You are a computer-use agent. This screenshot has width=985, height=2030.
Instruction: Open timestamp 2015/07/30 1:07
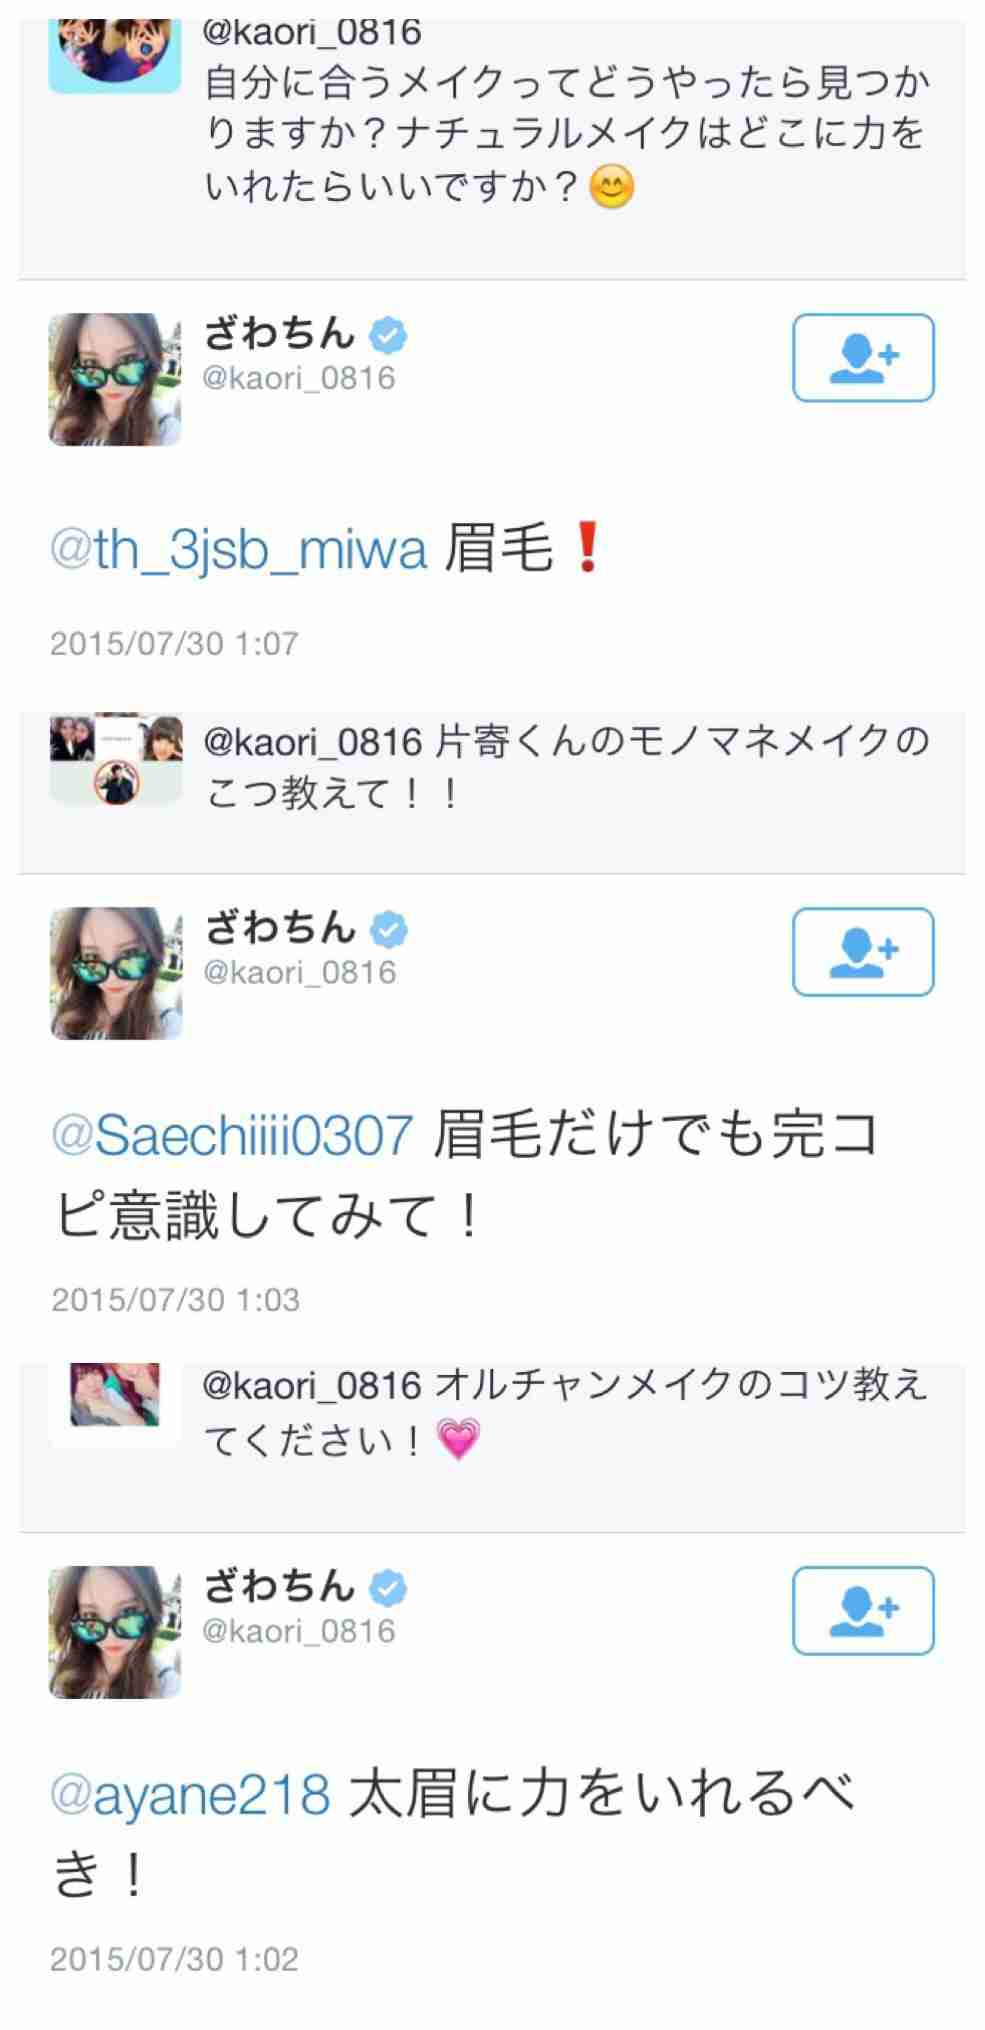[x=174, y=643]
